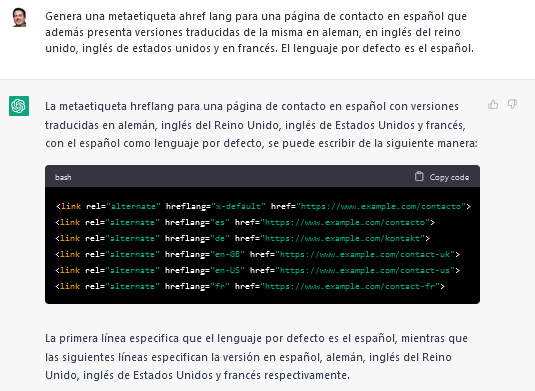The image size is (535, 391).
Task: Click the ChatGPT logo avatar
Action: 19,106
